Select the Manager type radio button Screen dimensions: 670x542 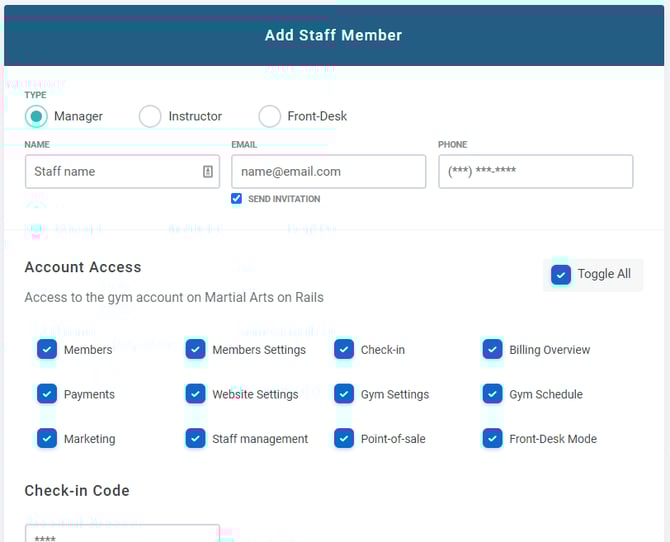coord(36,116)
